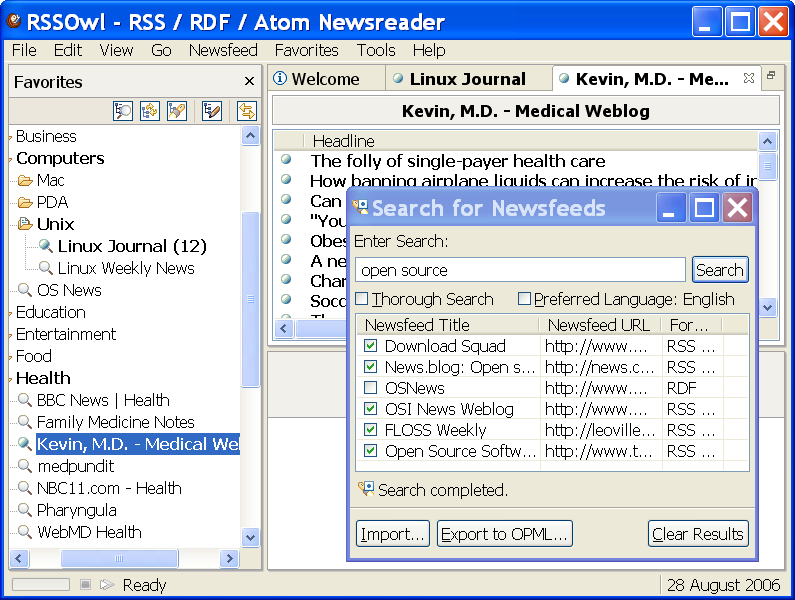The image size is (795, 600).
Task: Expand the Business category
Action: pos(11,137)
